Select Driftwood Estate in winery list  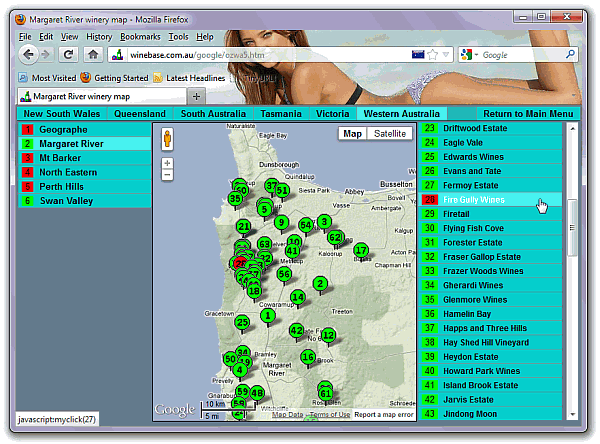(491, 128)
